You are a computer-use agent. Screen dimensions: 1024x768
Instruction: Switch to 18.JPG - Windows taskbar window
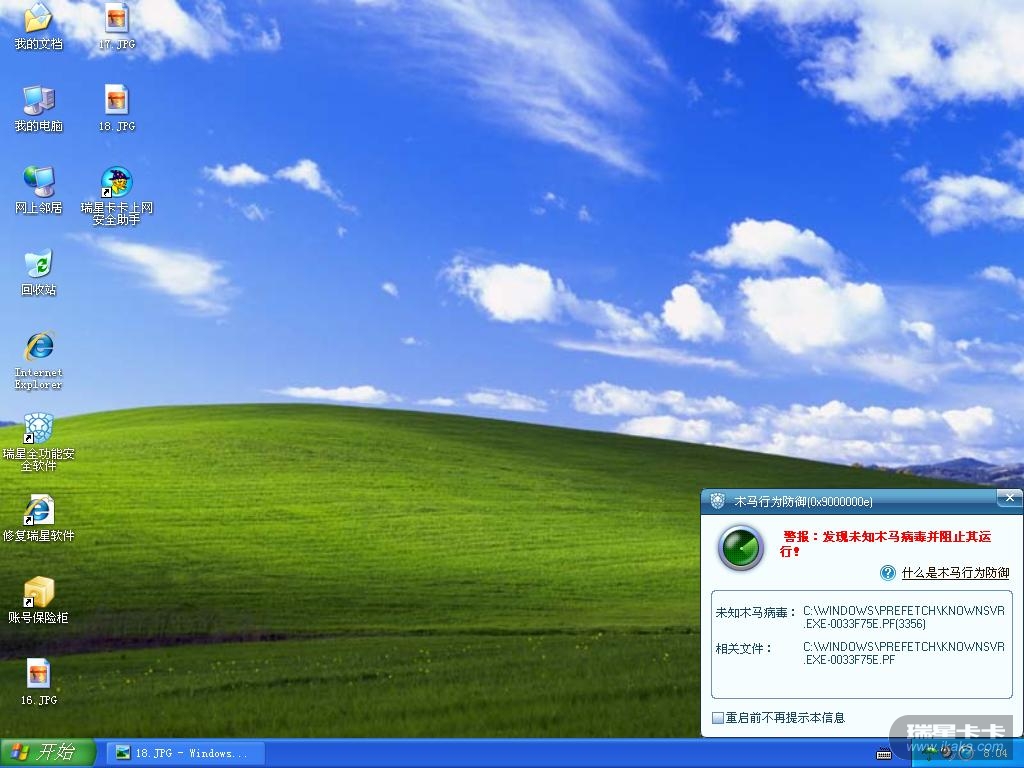[x=185, y=753]
